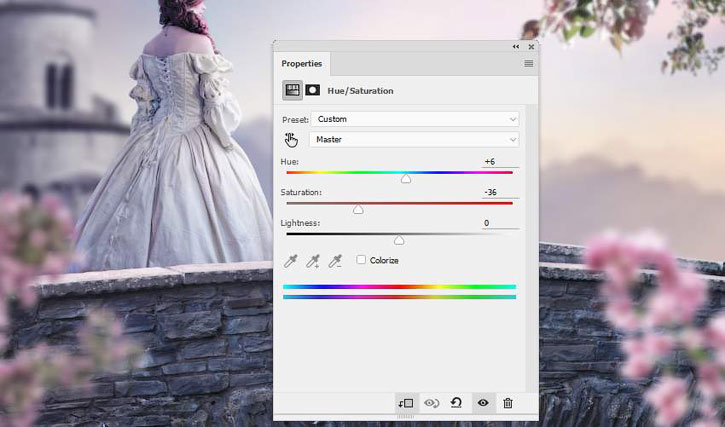
Task: Click the view previous state icon
Action: [x=431, y=403]
